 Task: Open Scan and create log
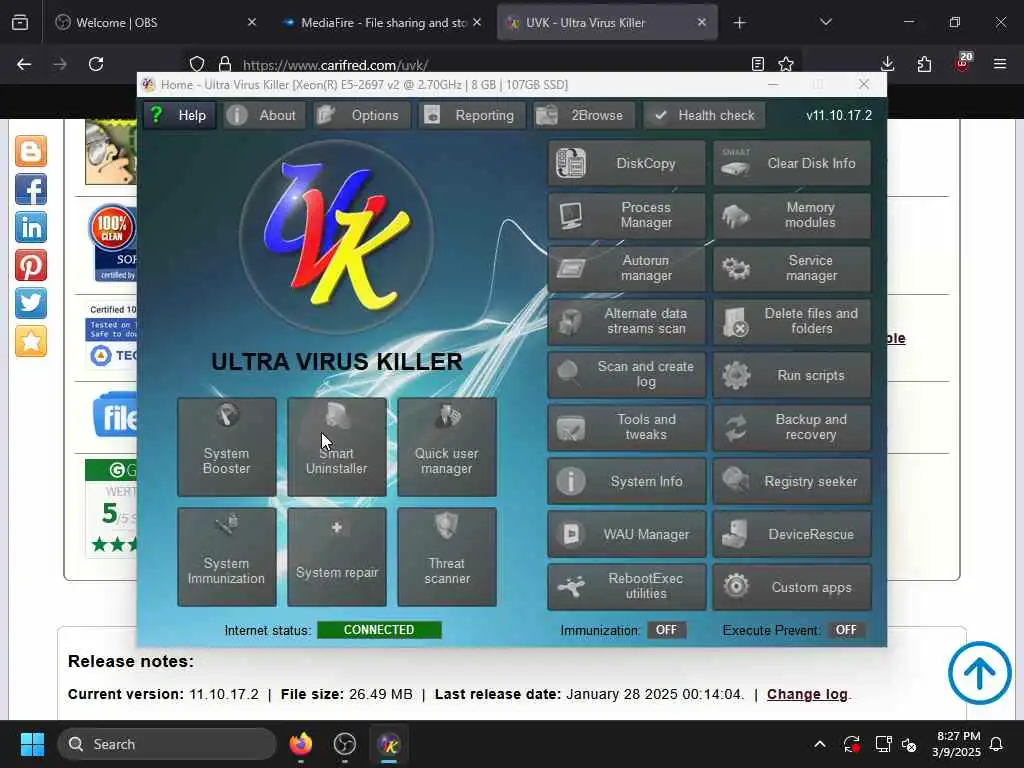tap(626, 375)
